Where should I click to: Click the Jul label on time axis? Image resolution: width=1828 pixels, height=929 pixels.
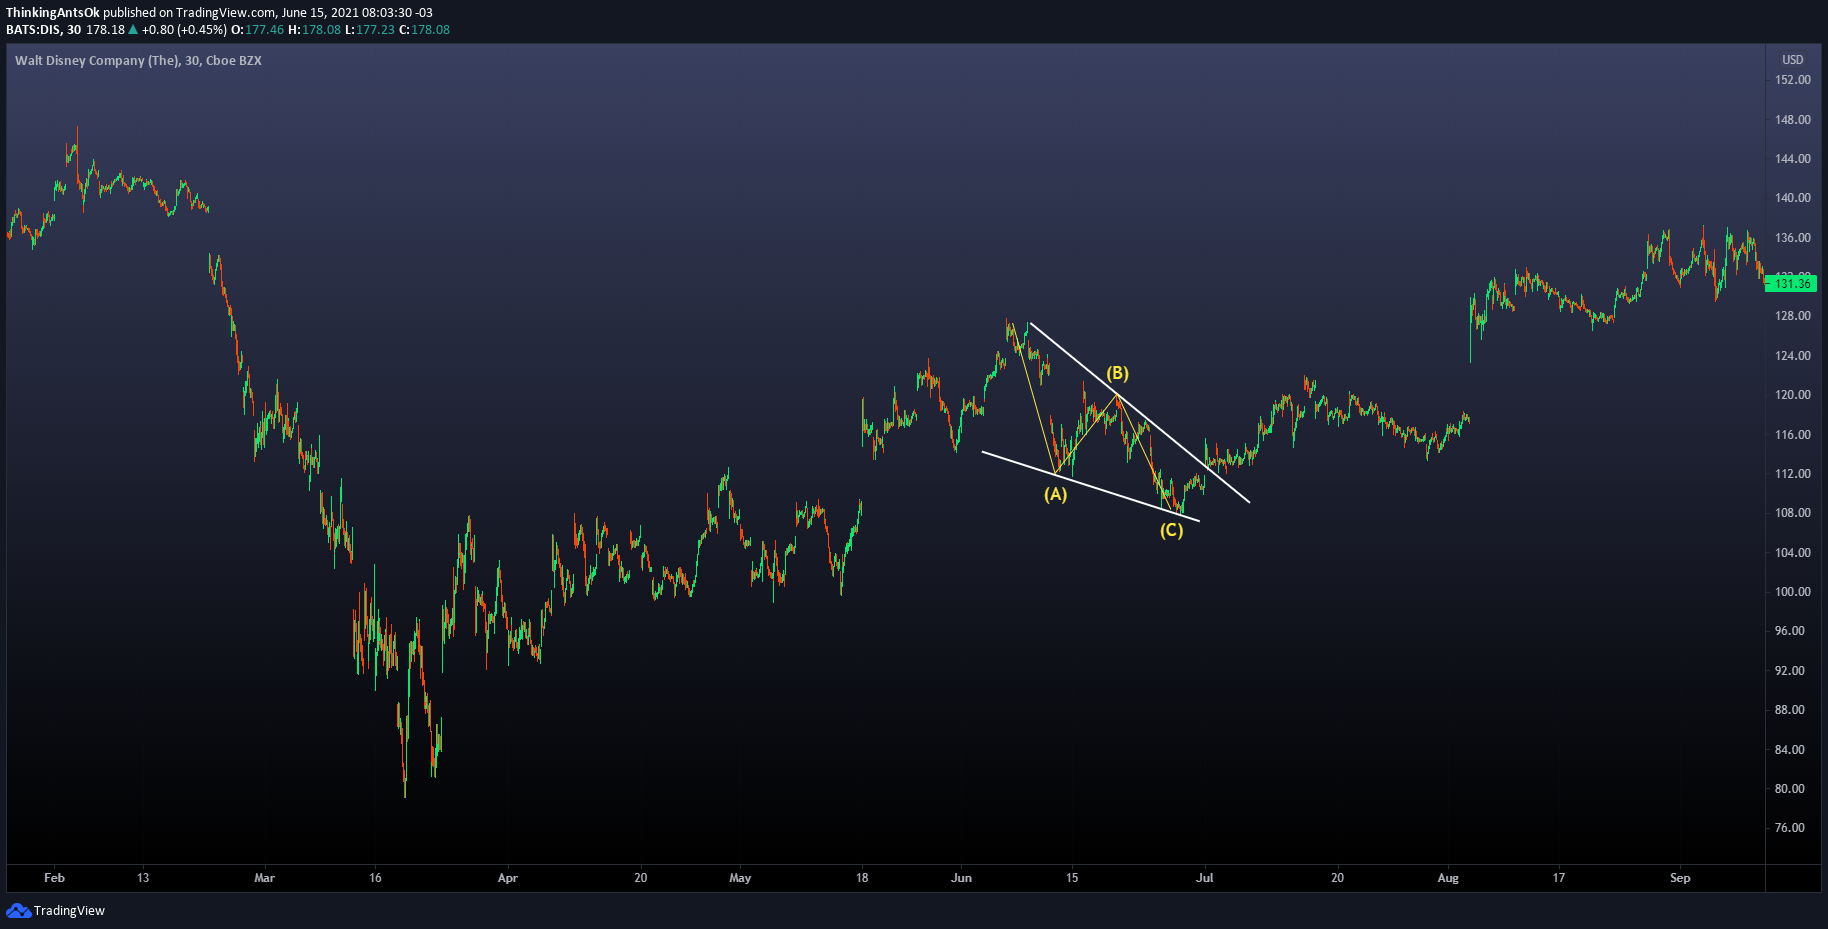pyautogui.click(x=1205, y=878)
